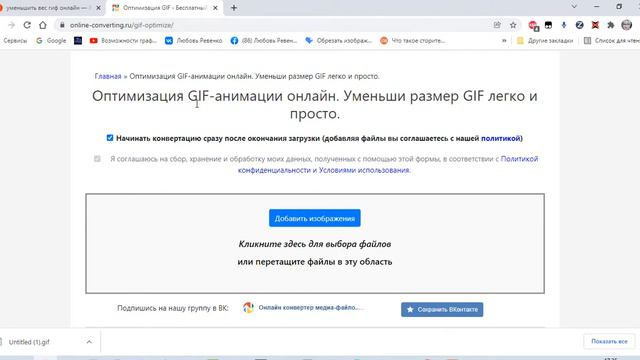Image resolution: width=640 pixels, height=360 pixels.
Task: Click 'или перетащите файлы в эту область' text
Action: point(315,262)
